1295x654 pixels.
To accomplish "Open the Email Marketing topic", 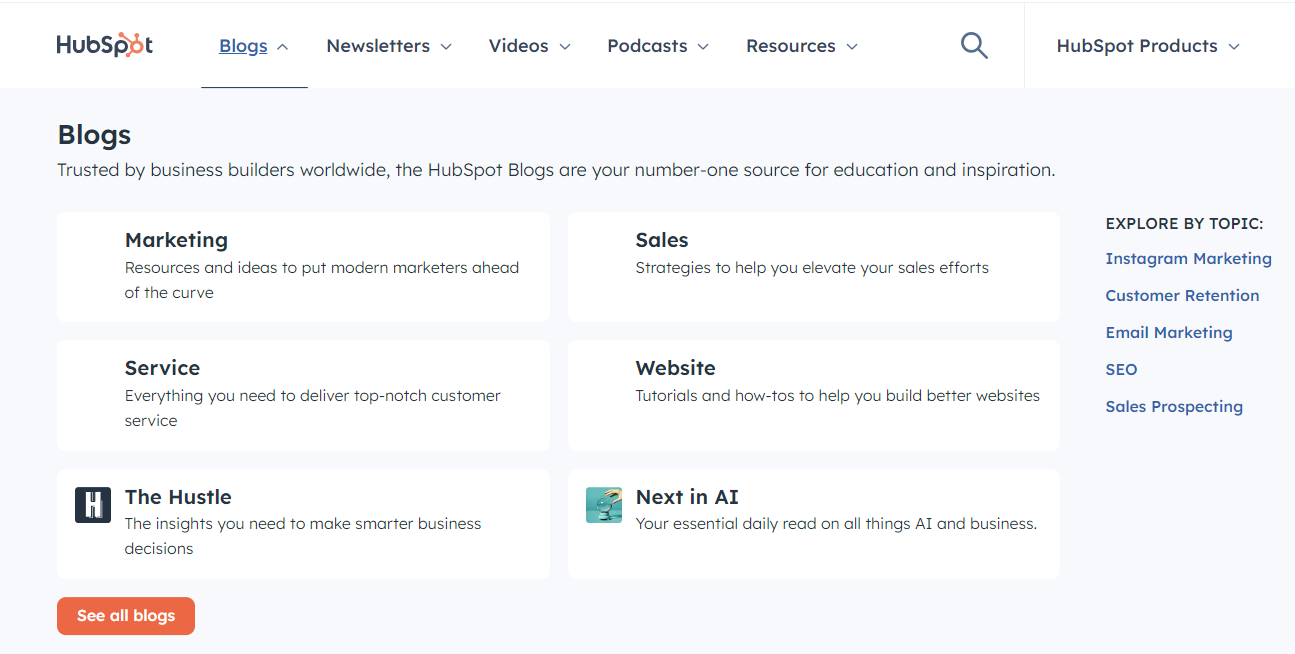I will click(1168, 333).
